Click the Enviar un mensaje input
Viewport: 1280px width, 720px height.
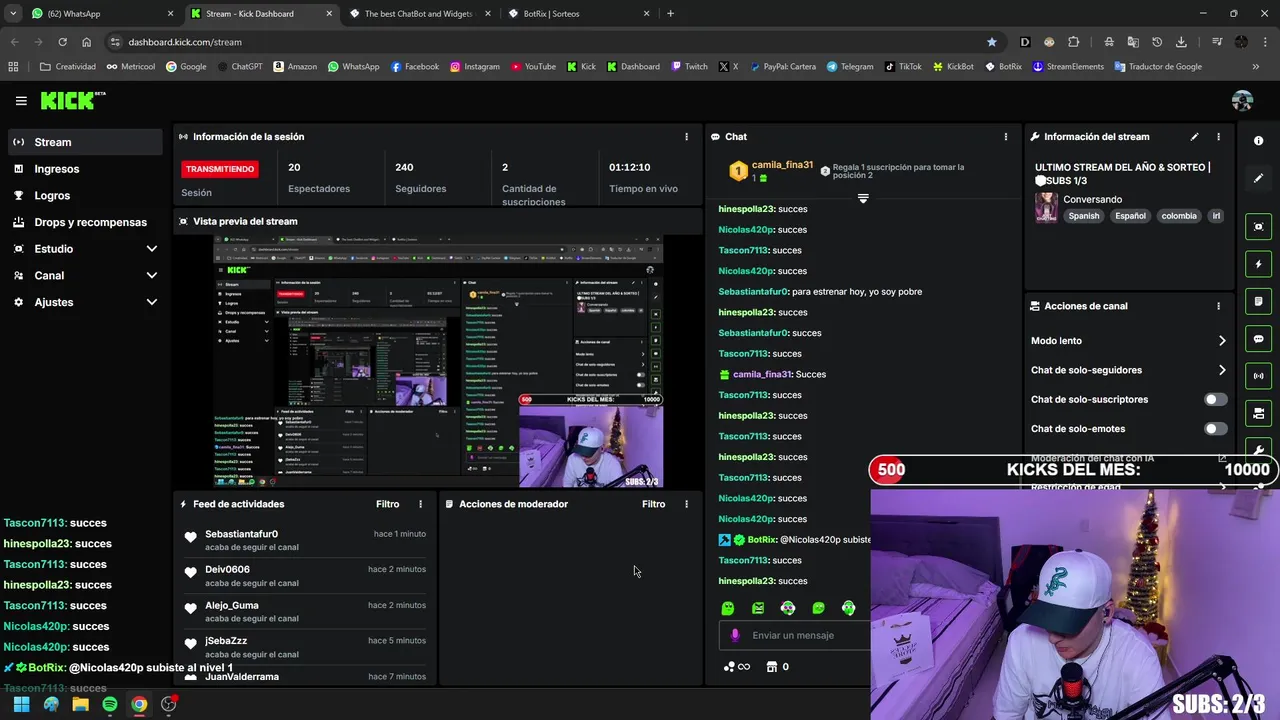(795, 635)
